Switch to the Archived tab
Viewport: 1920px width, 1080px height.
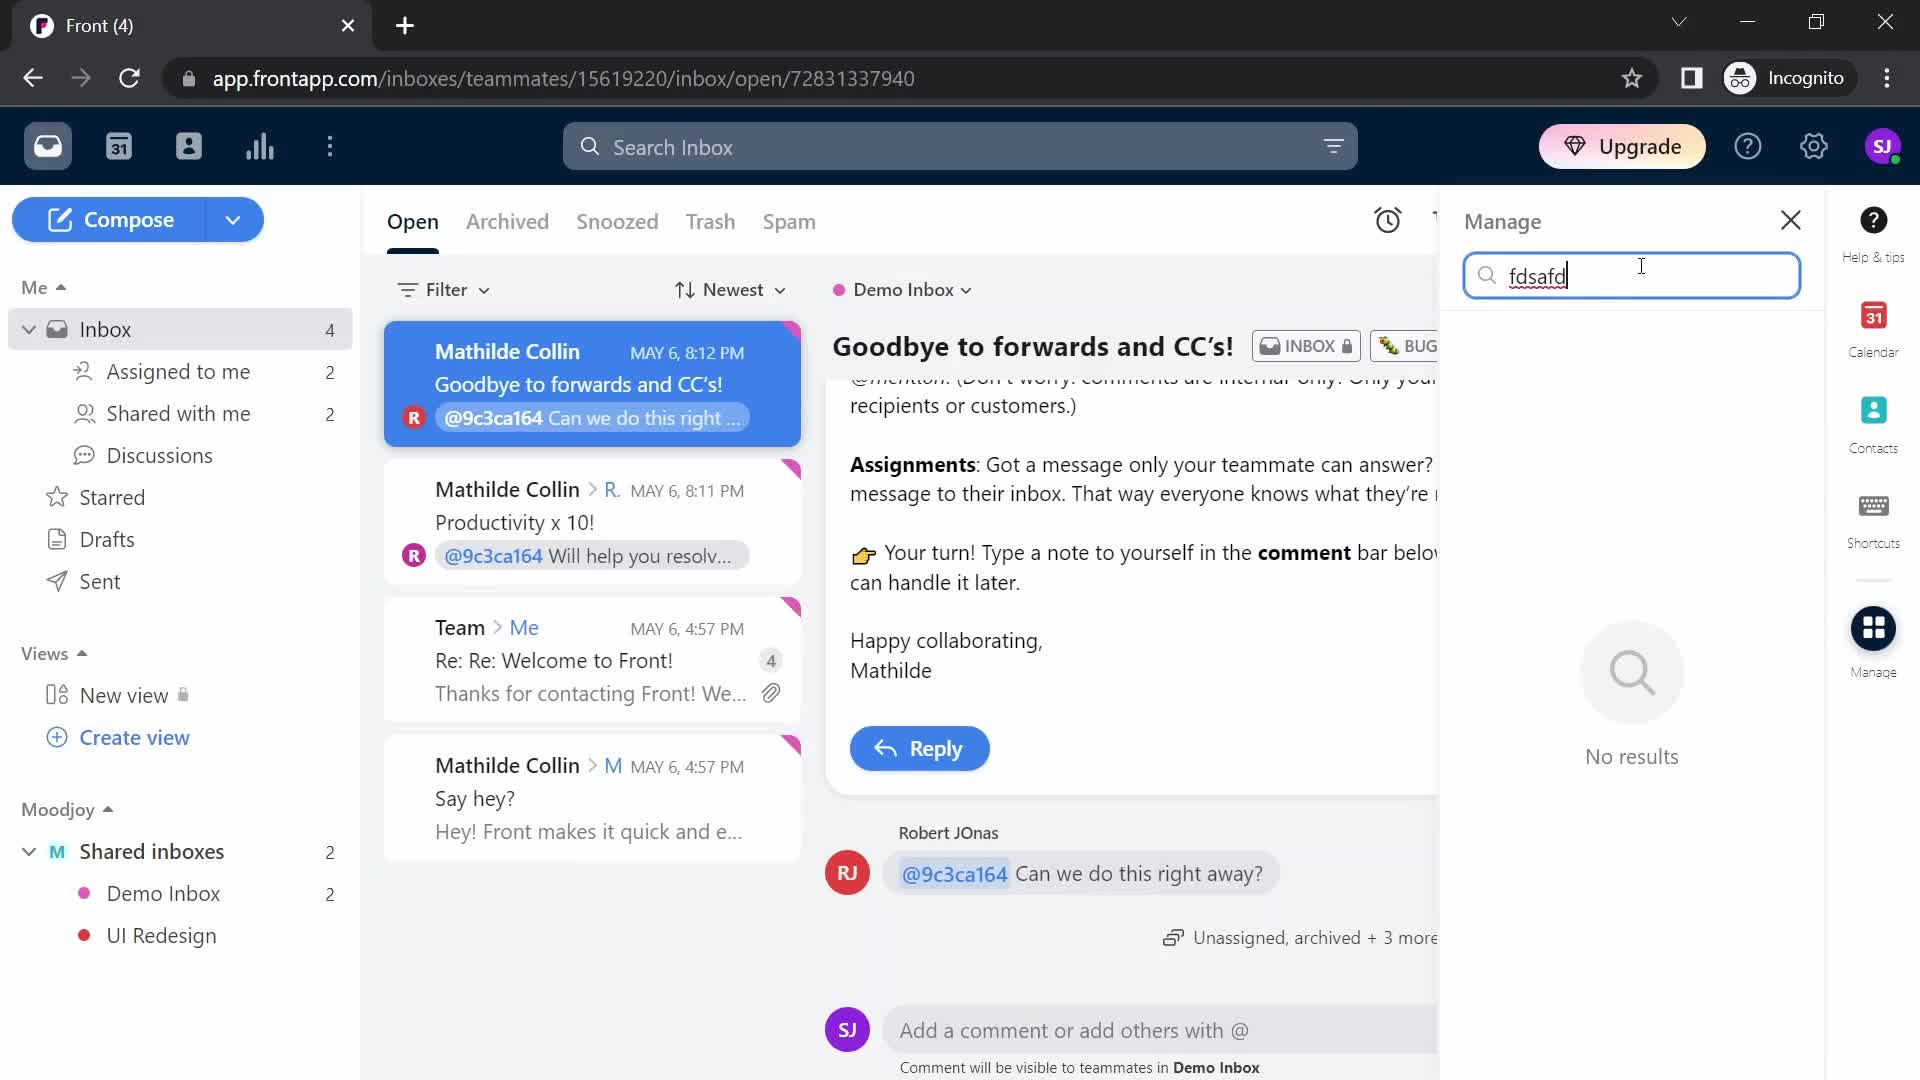pyautogui.click(x=508, y=220)
